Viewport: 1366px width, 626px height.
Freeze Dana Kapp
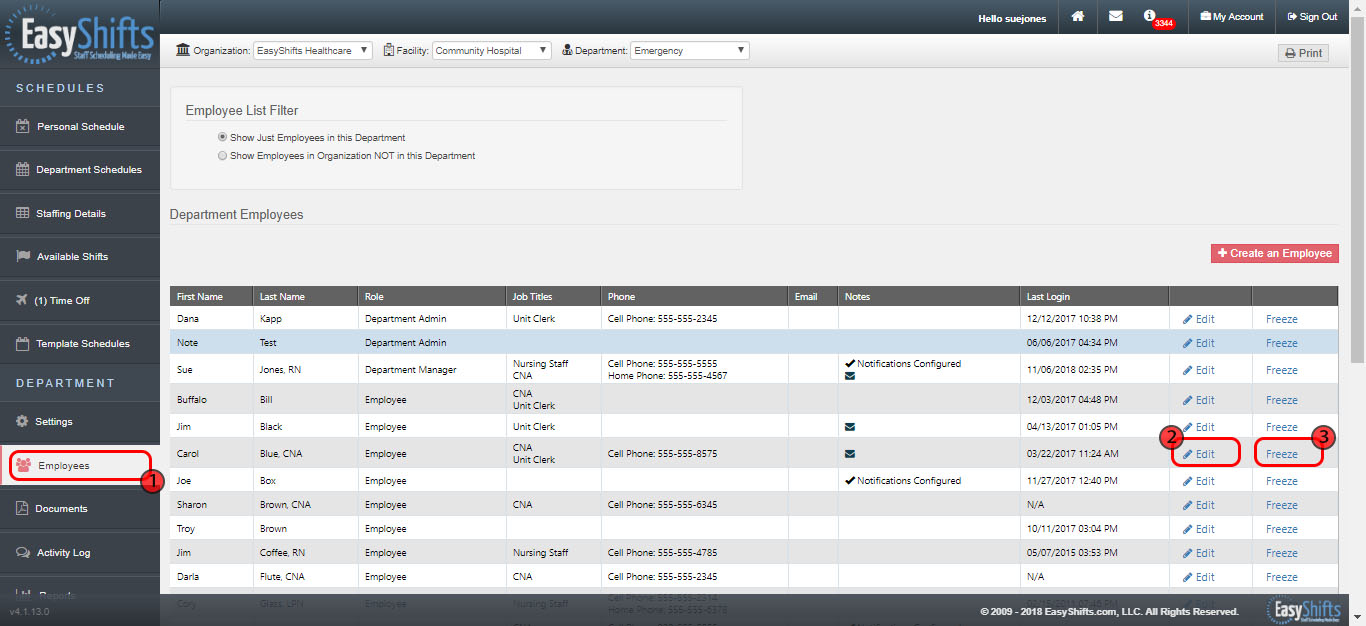tap(1282, 319)
